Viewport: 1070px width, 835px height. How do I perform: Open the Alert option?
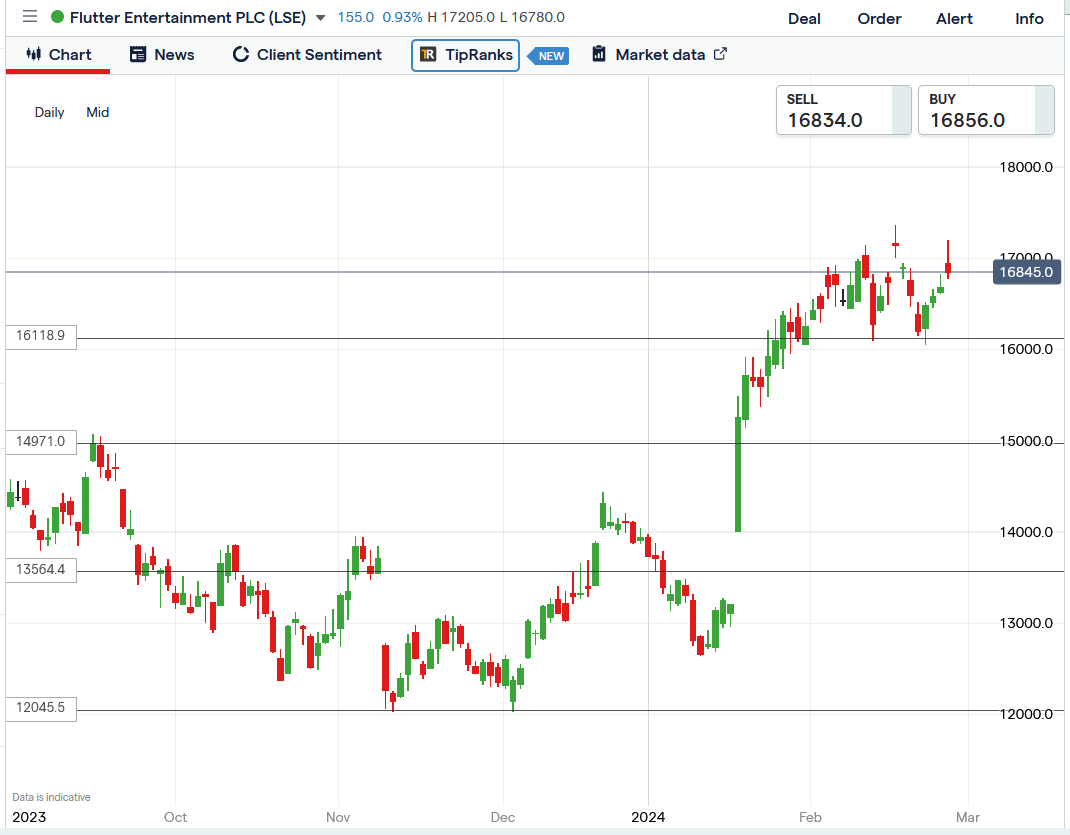coord(954,19)
